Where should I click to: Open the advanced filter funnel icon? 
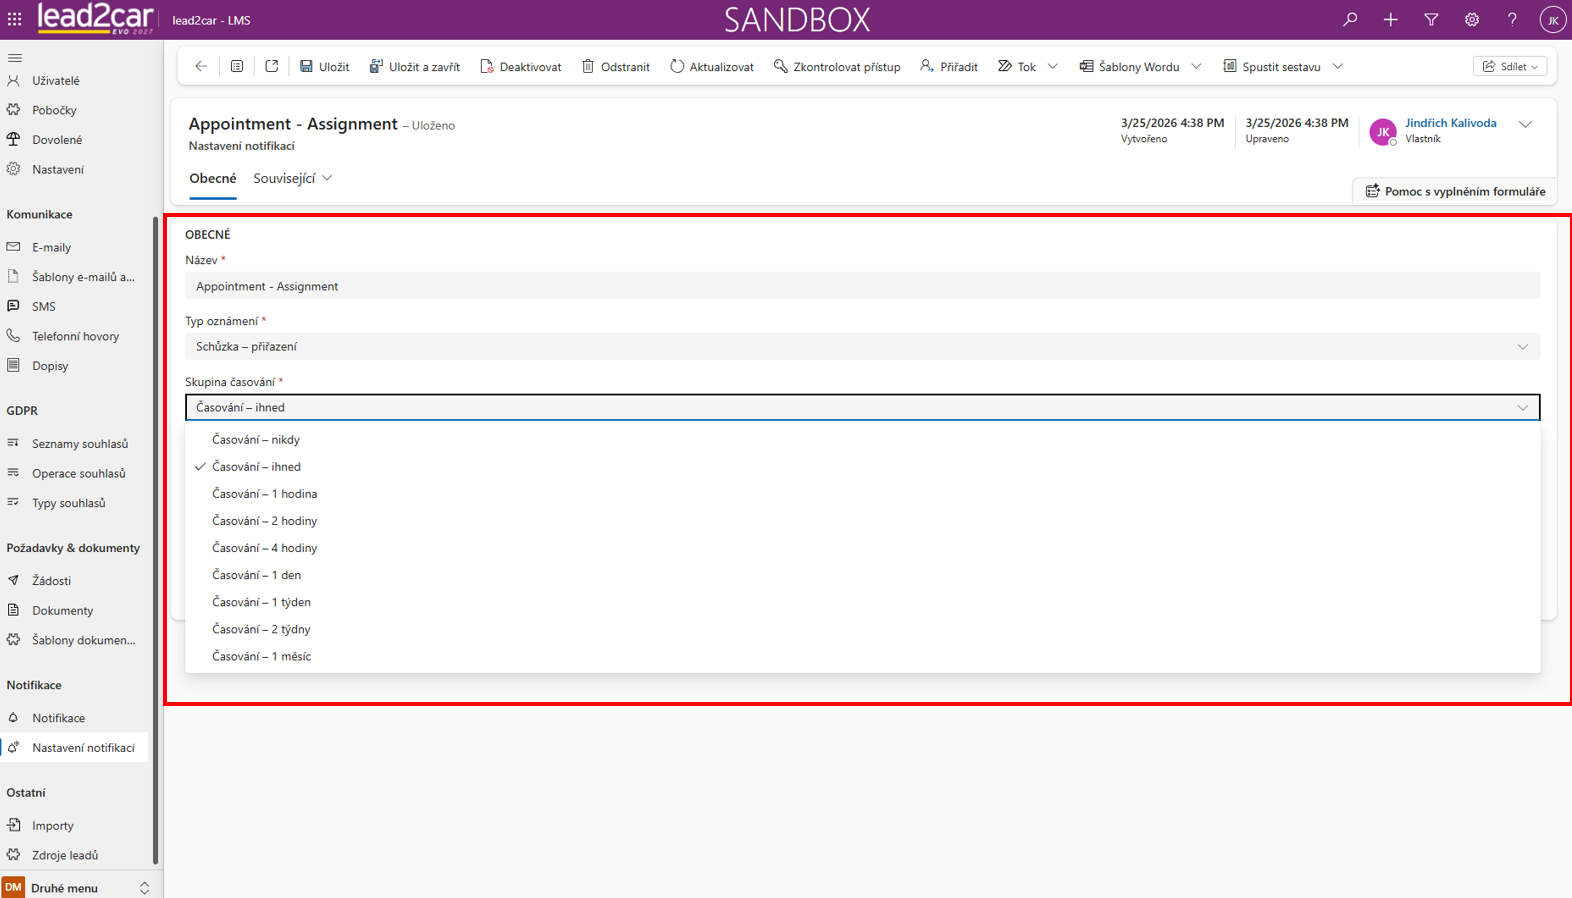(1431, 19)
